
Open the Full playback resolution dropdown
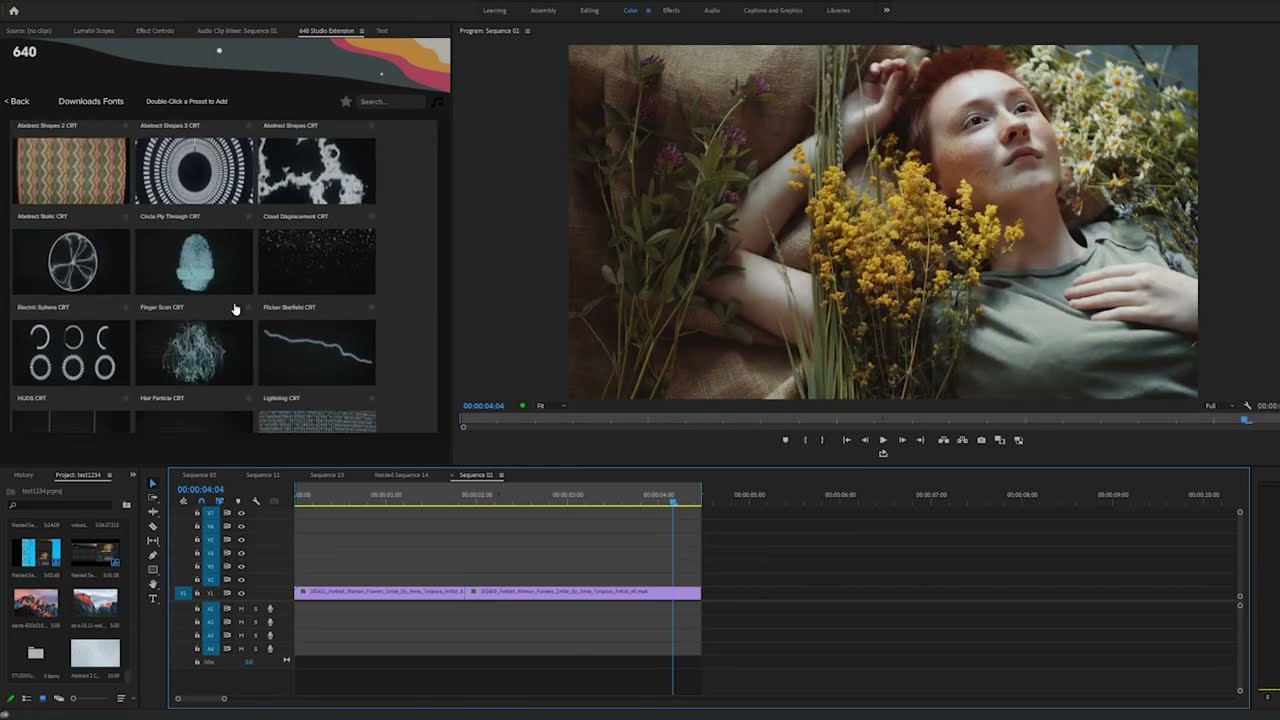(x=1216, y=406)
